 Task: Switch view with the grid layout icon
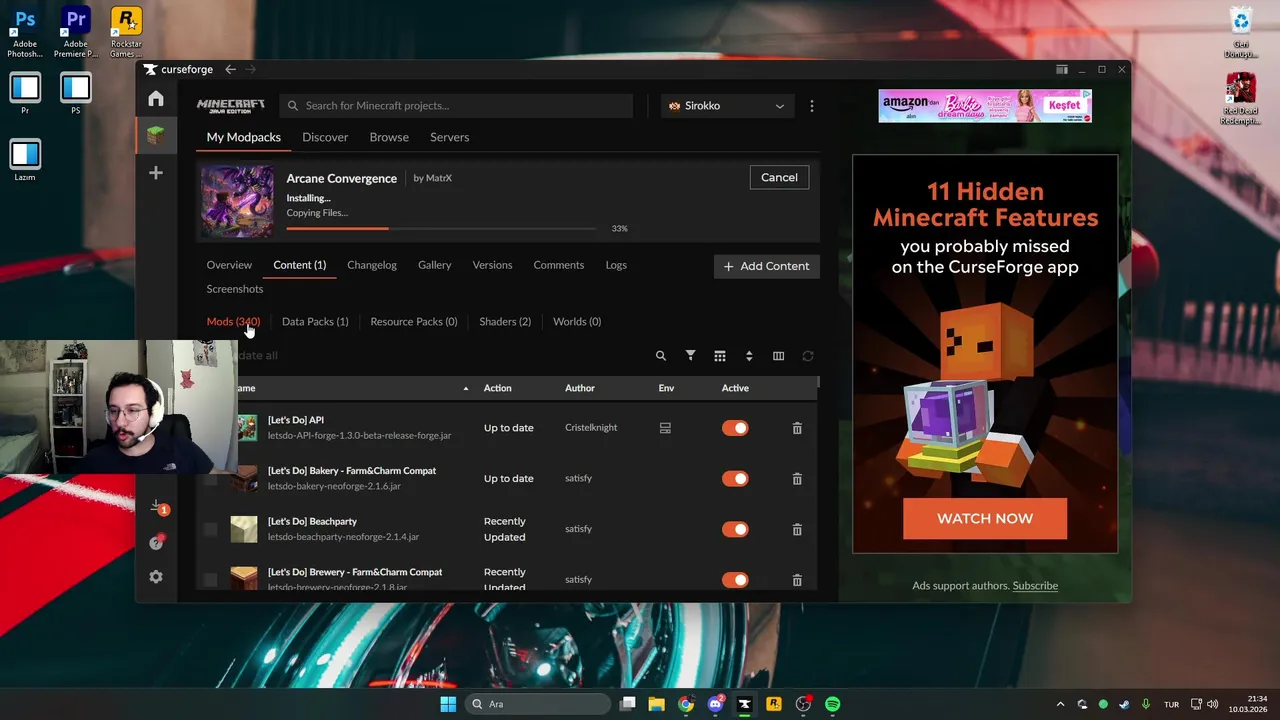point(719,356)
